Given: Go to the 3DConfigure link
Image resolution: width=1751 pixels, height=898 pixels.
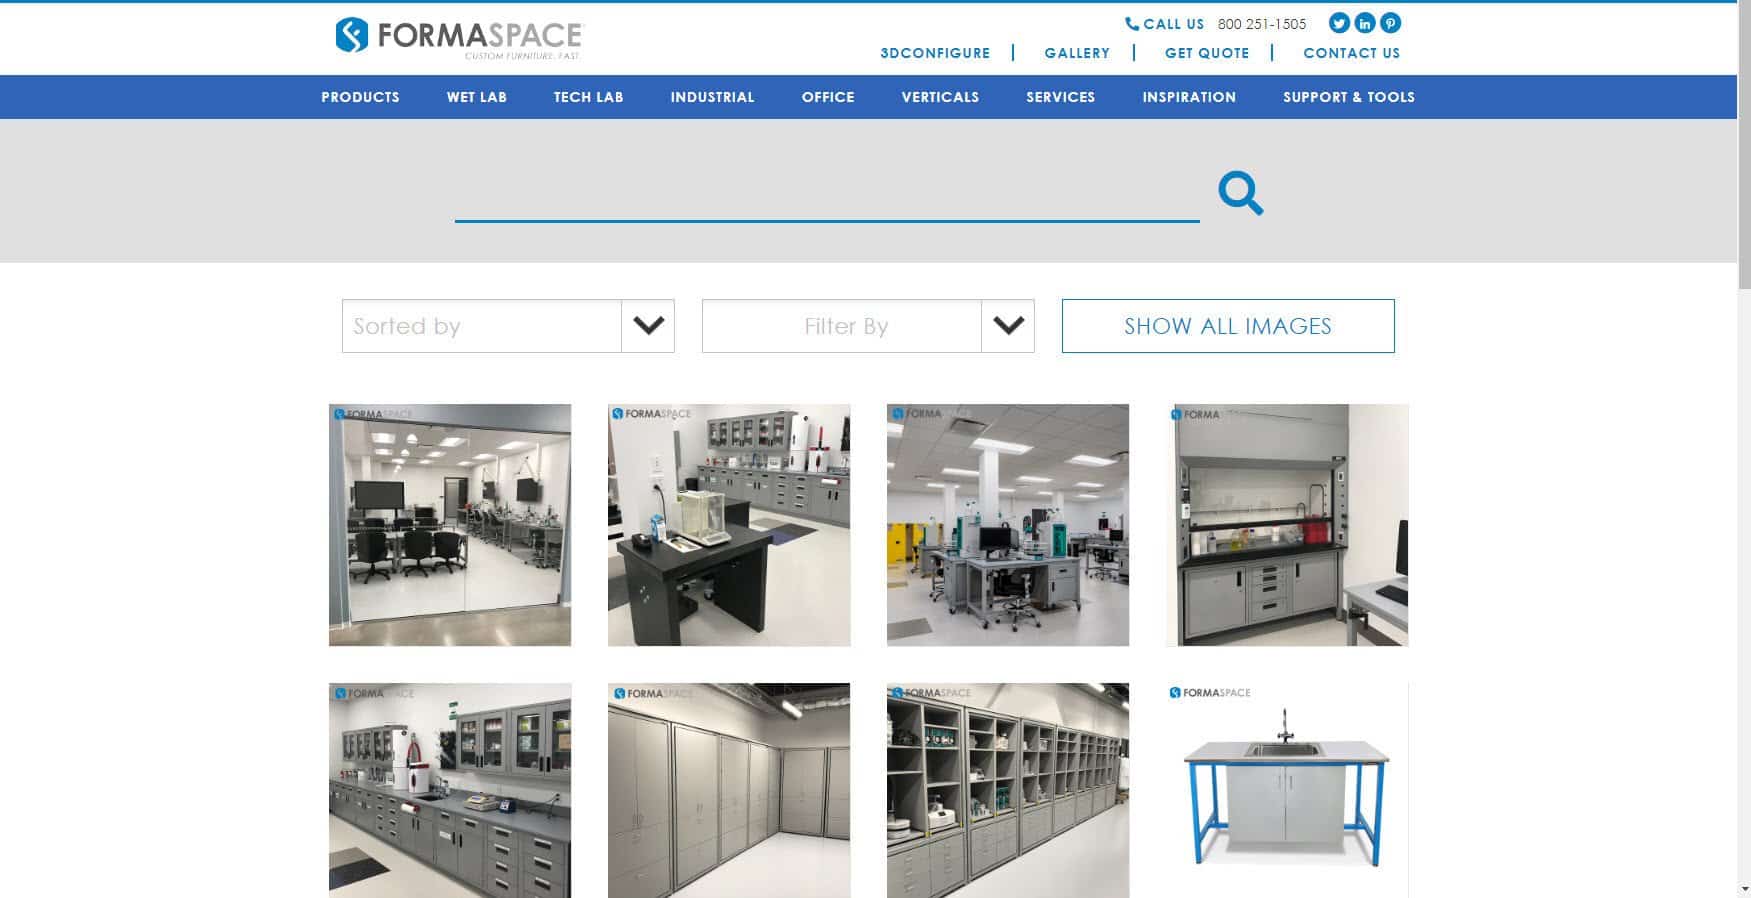Looking at the screenshot, I should point(935,53).
